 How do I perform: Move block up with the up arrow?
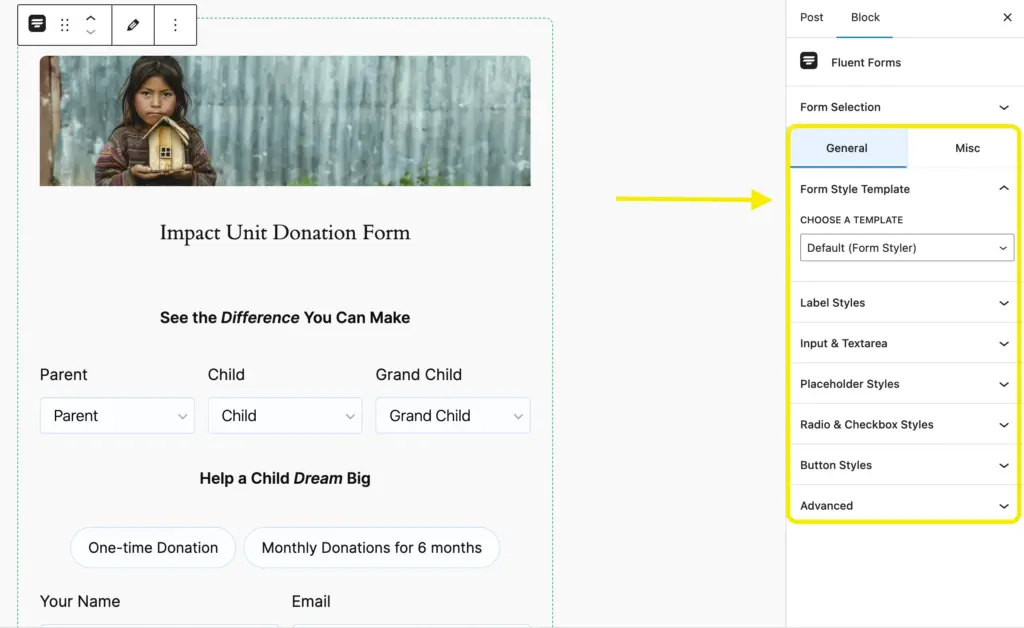91,18
